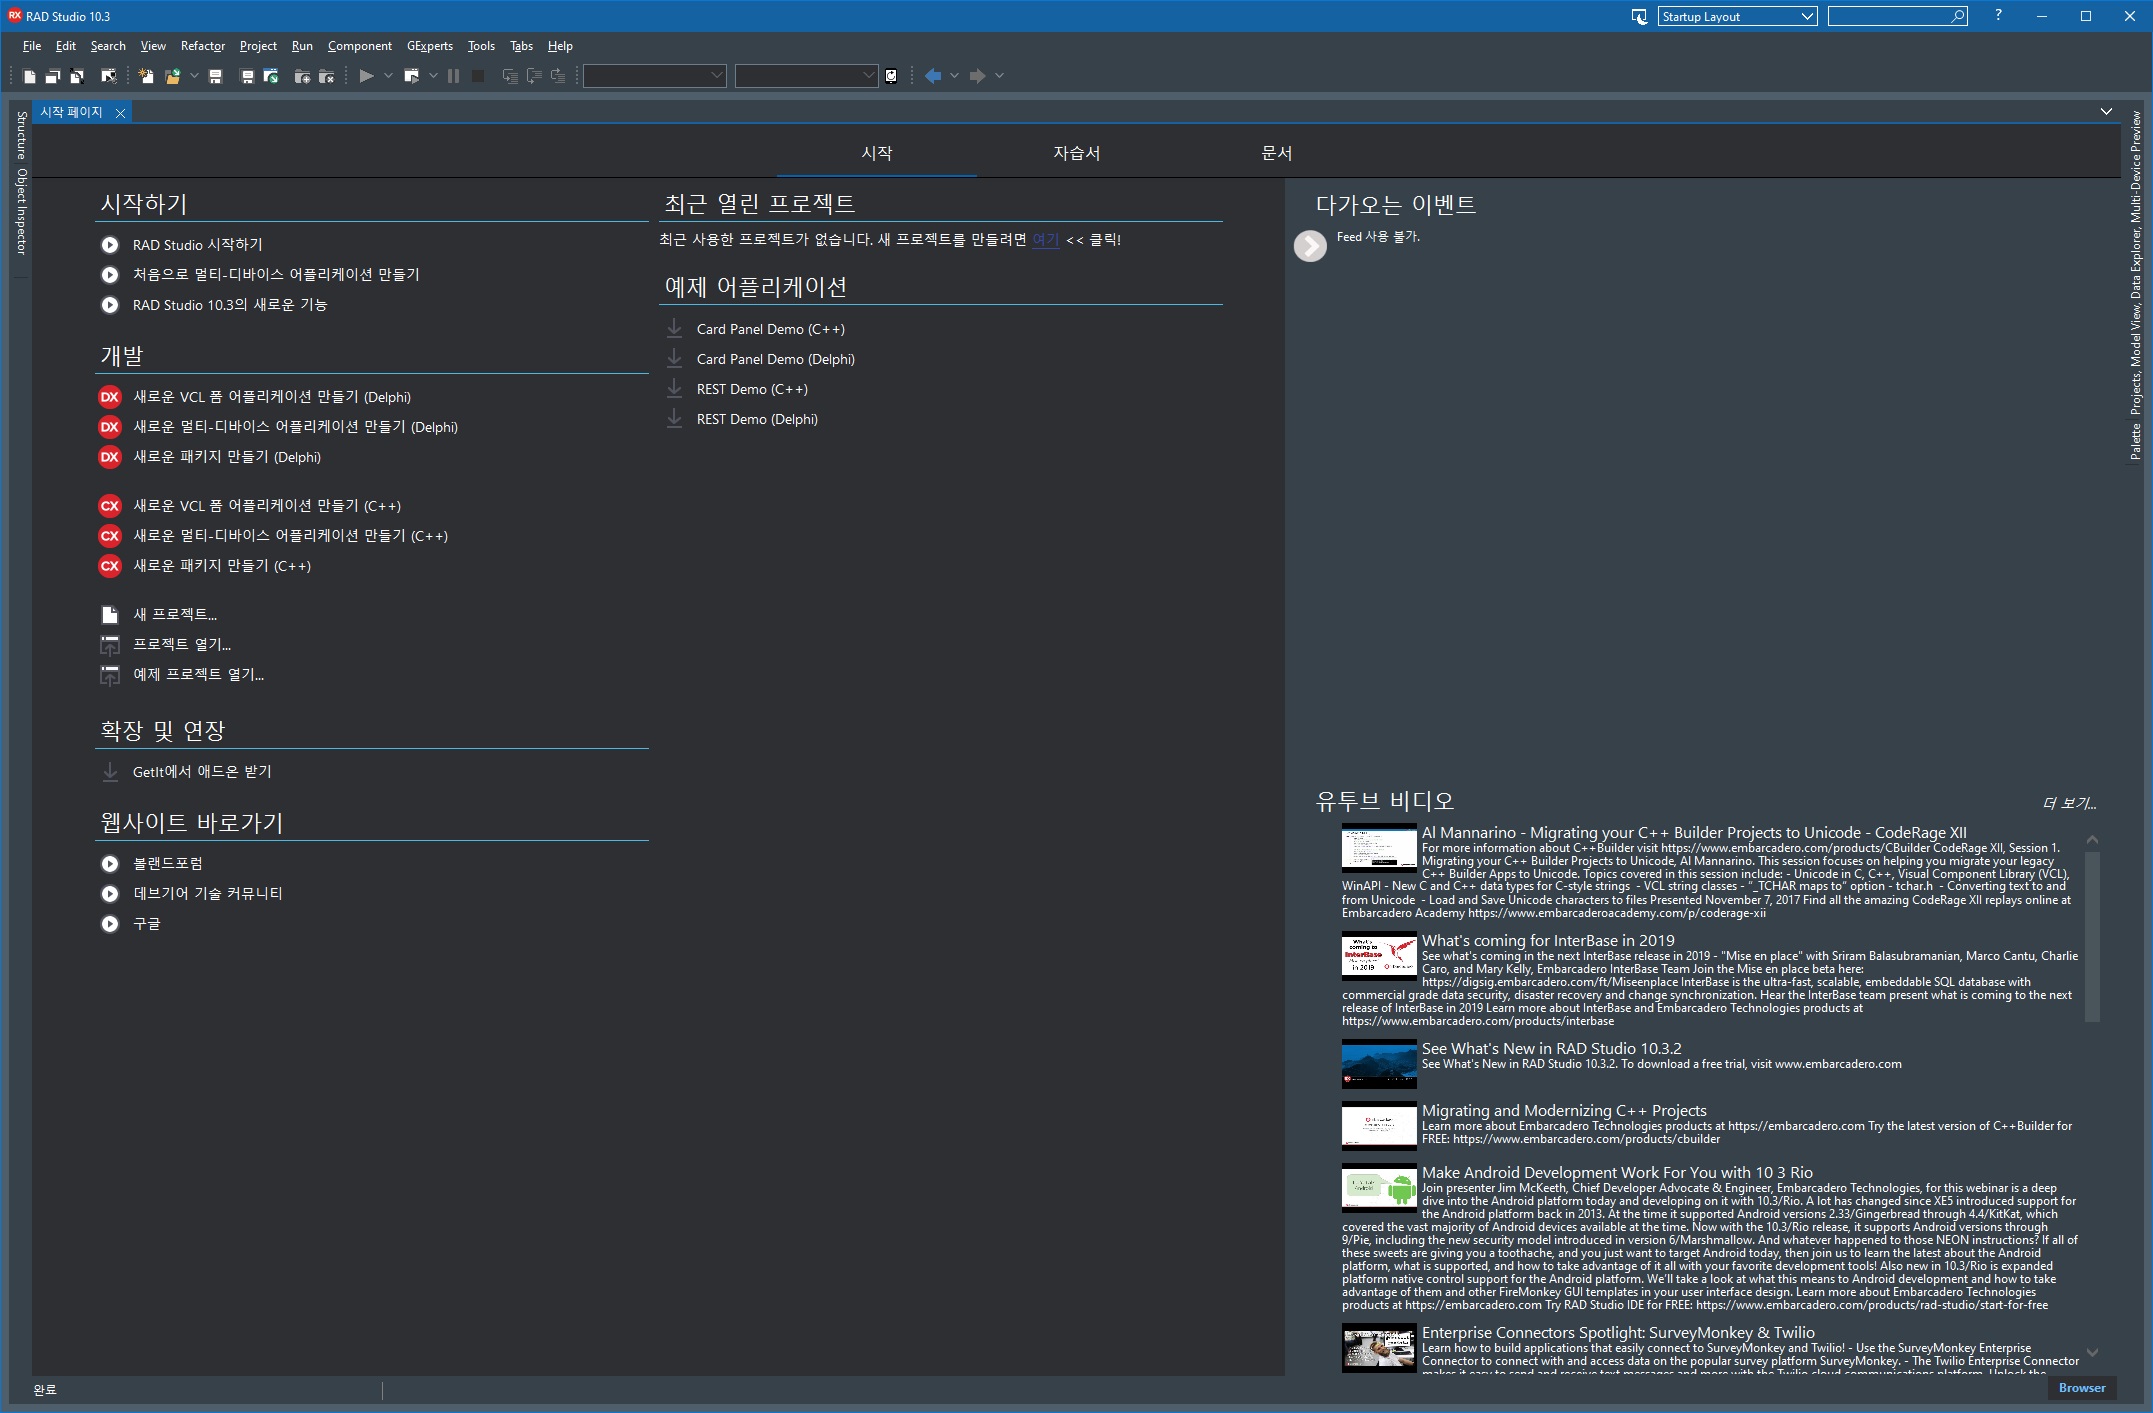
Task: Click the blue Back arrow
Action: 933,76
